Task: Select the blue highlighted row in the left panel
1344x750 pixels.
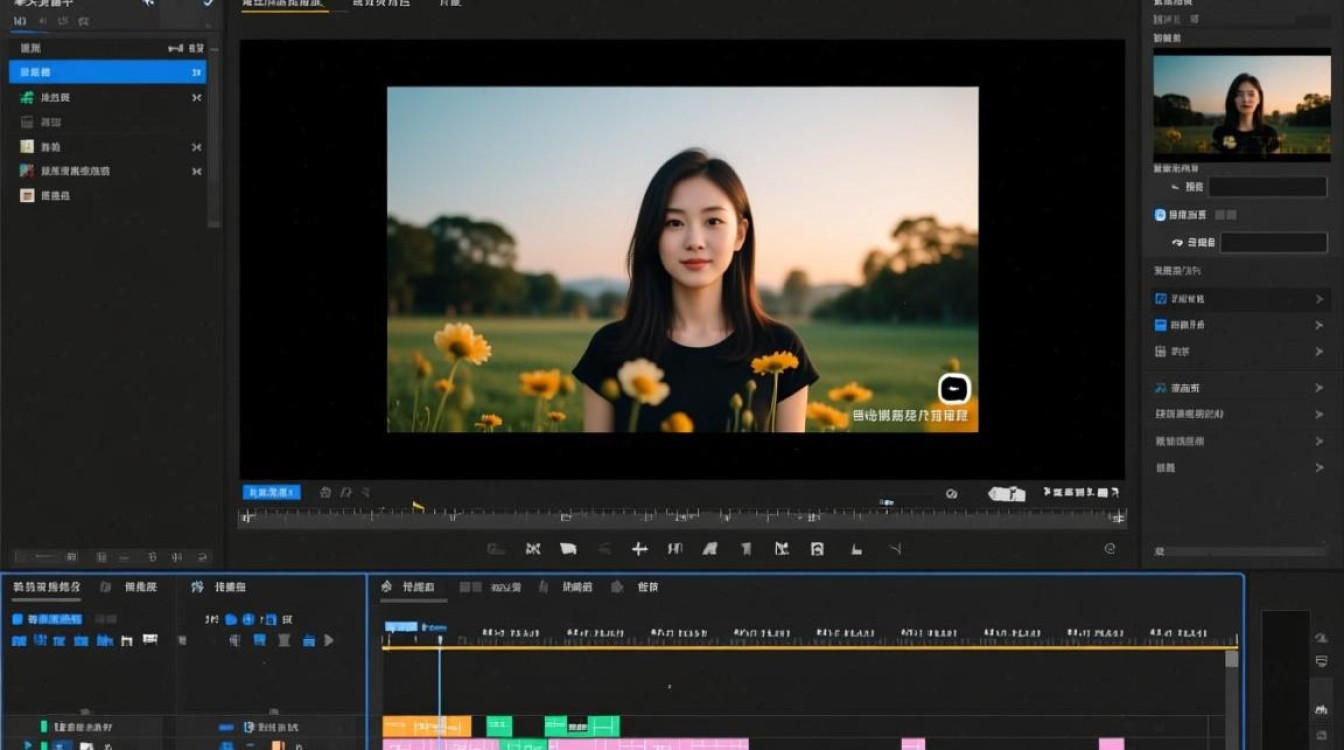Action: point(107,72)
